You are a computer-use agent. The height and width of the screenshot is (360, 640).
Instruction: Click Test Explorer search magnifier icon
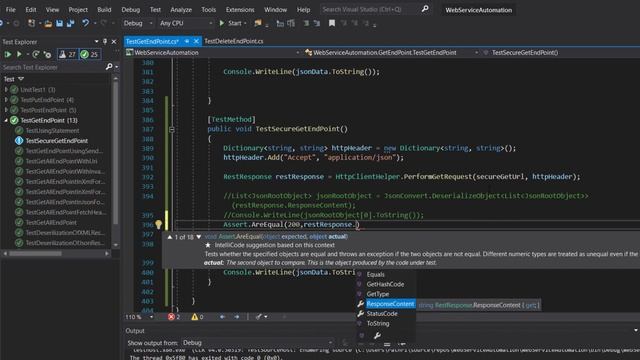(x=109, y=67)
